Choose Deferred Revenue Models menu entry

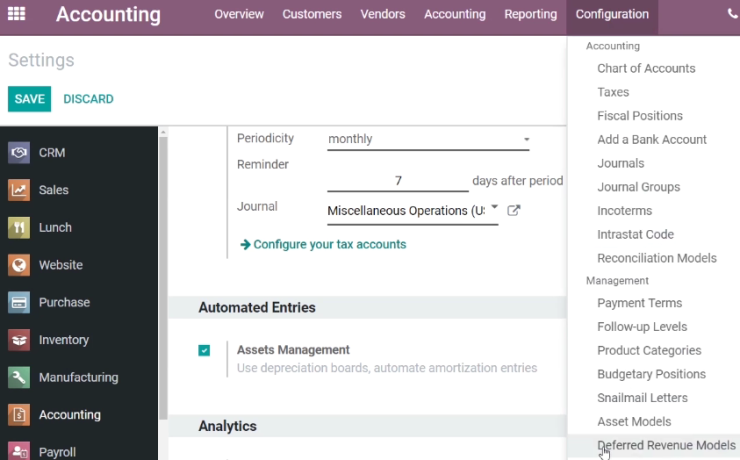coord(666,445)
